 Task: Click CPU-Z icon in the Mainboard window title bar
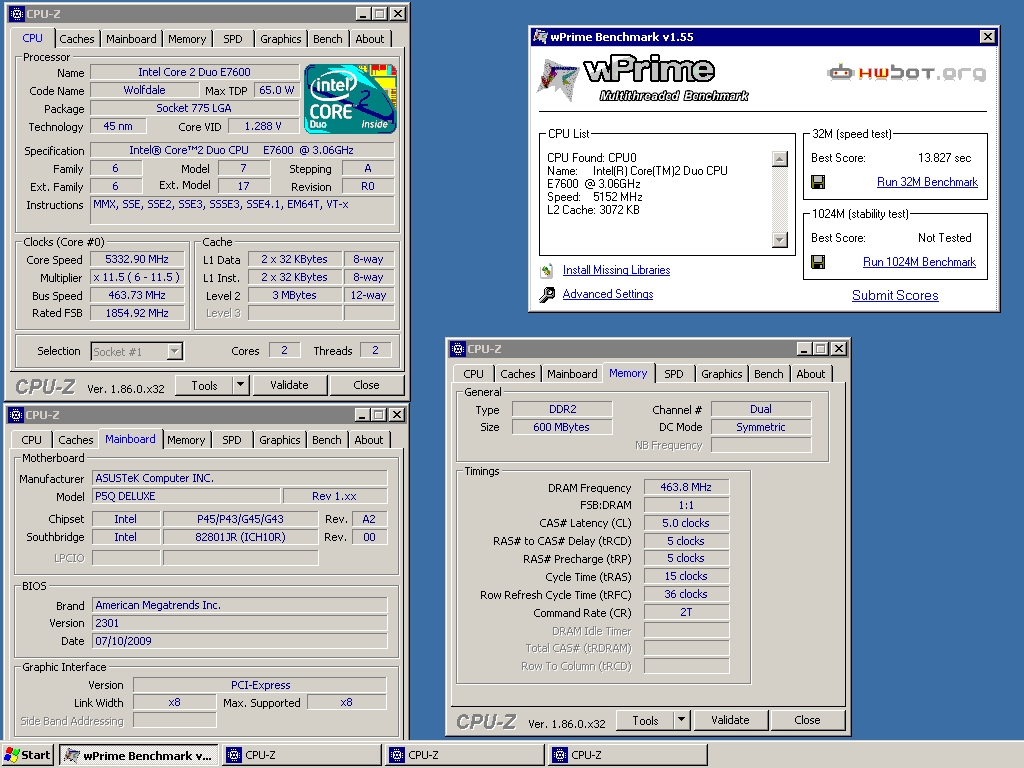[x=16, y=415]
